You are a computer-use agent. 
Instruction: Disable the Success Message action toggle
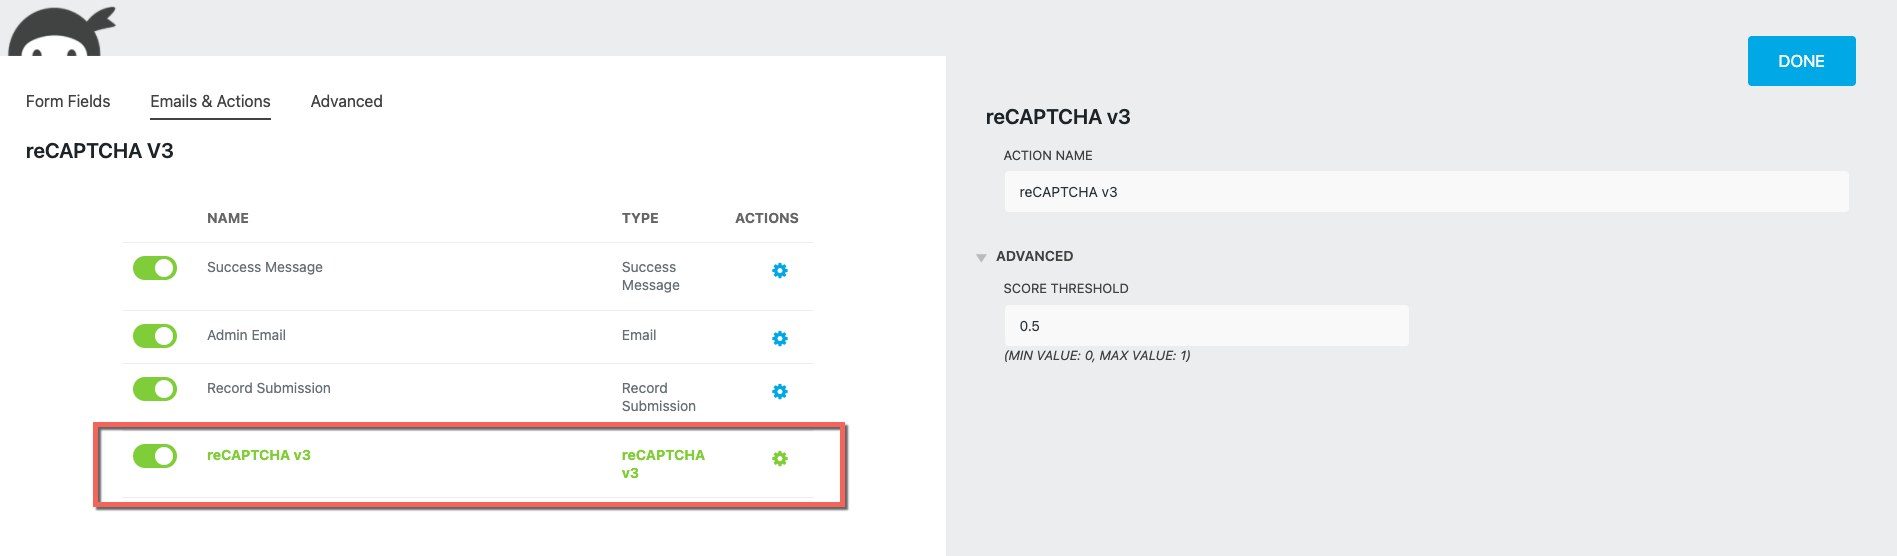click(155, 268)
